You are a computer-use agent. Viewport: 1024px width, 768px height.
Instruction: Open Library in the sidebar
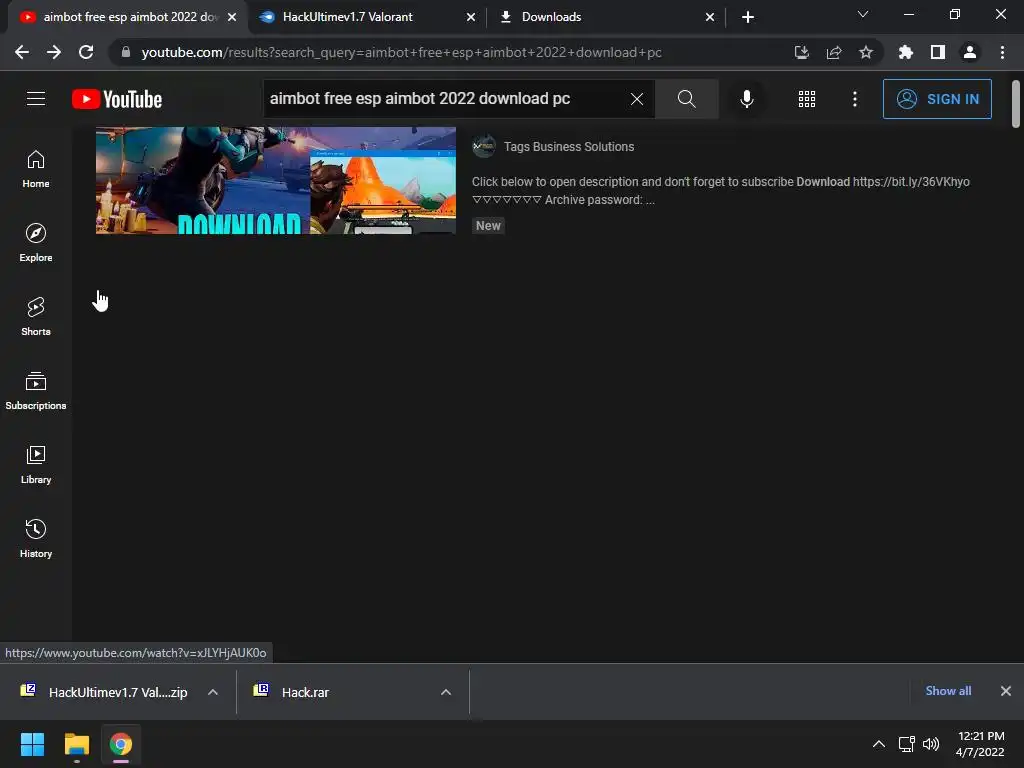(36, 464)
